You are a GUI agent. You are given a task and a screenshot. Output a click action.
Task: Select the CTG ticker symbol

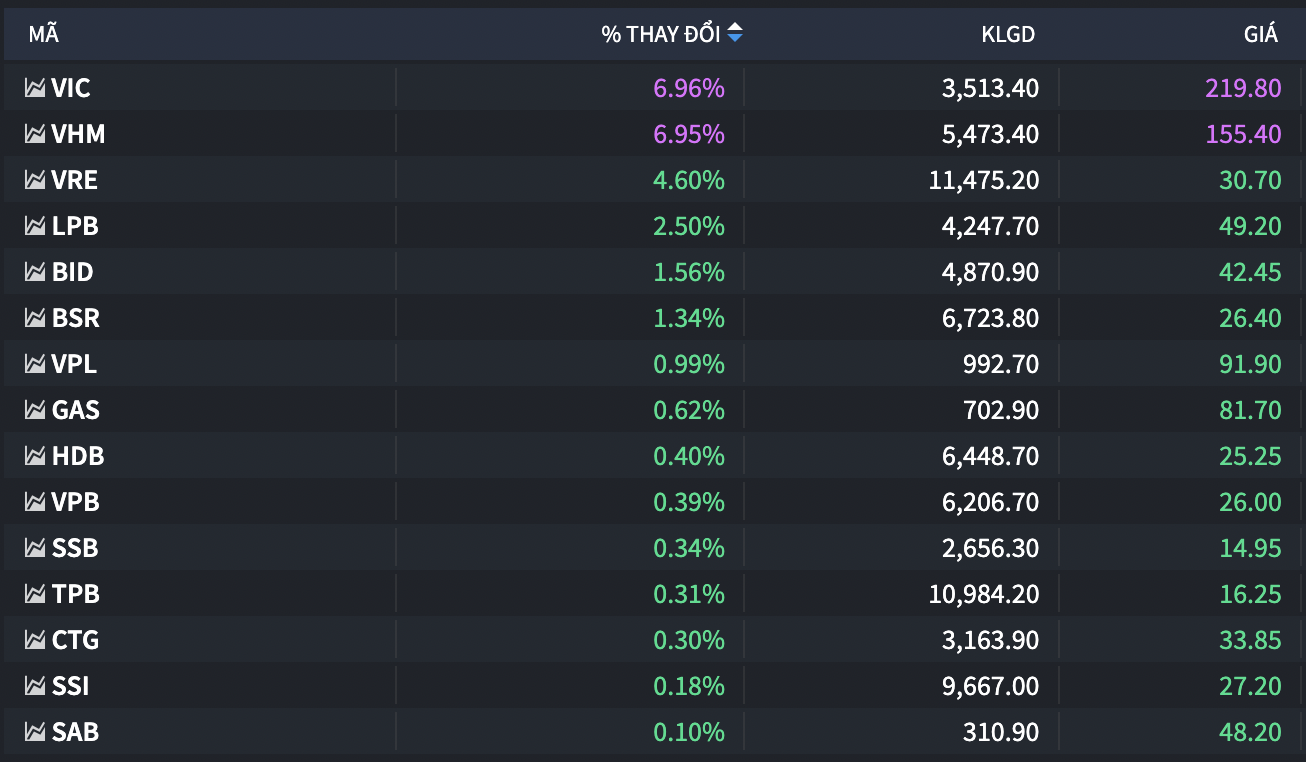pos(76,640)
